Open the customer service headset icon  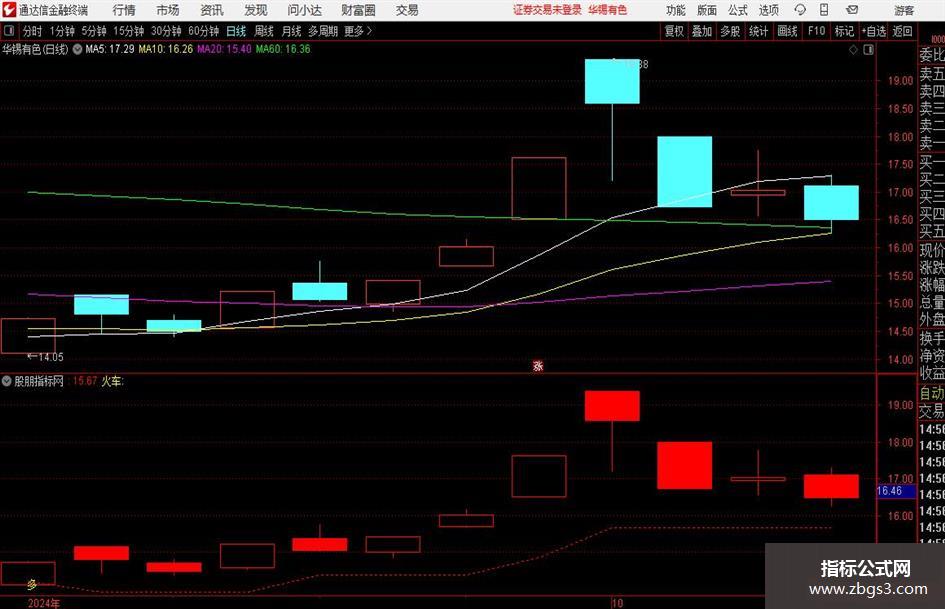[x=800, y=10]
